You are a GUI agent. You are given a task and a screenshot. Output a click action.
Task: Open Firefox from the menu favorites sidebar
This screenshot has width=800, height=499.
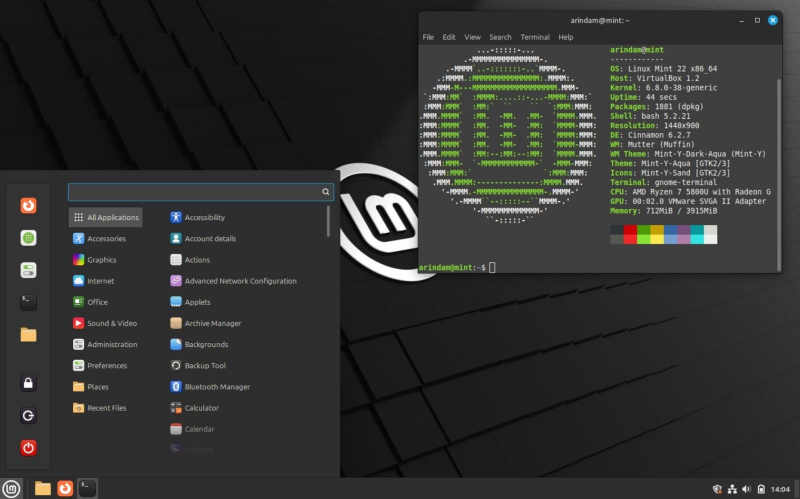click(29, 206)
